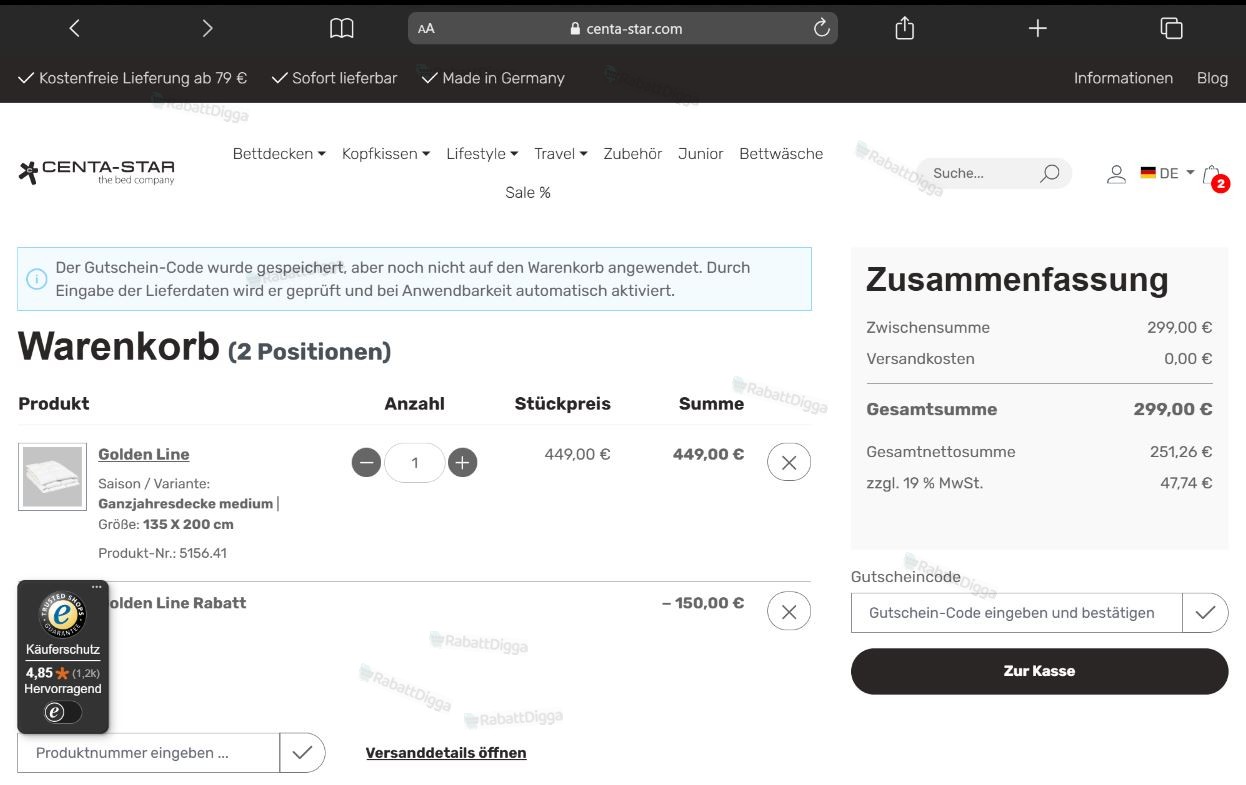Click the centa-star.com address bar

click(x=623, y=29)
